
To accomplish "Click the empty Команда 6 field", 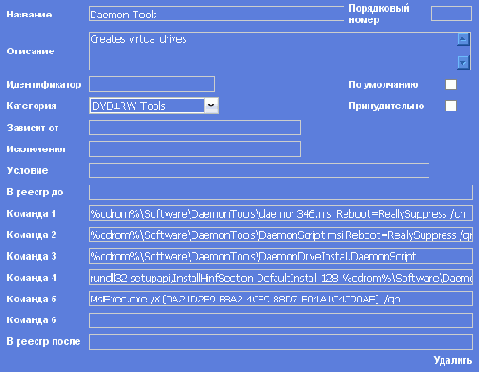I will (281, 320).
